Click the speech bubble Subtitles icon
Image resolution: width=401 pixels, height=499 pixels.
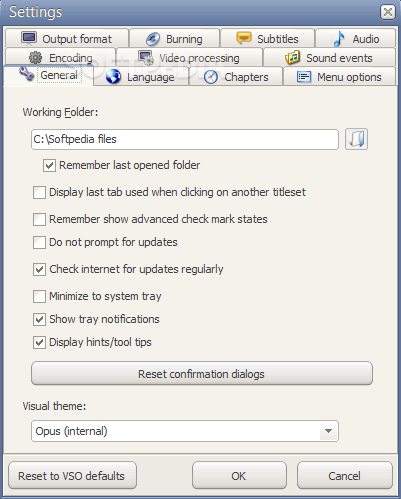pos(244,38)
